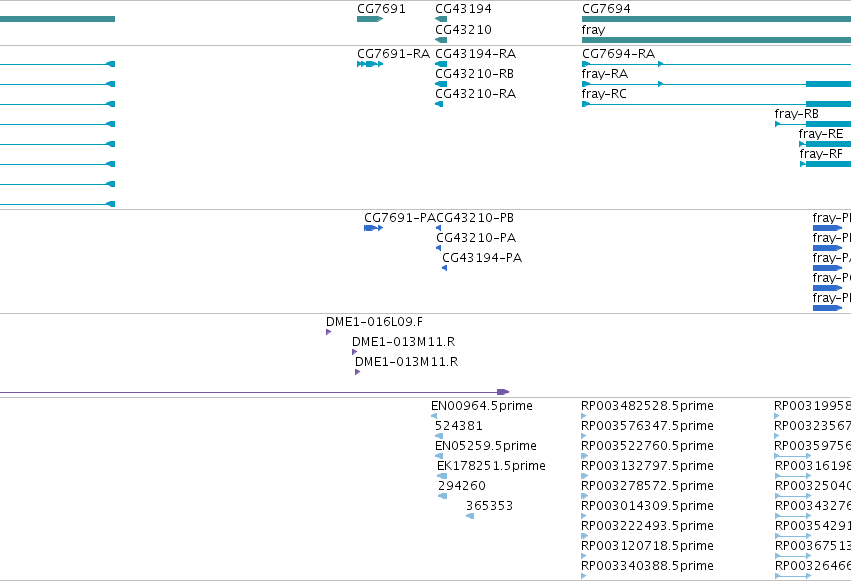Open the RP003340388.5prime feature label

pos(647,566)
